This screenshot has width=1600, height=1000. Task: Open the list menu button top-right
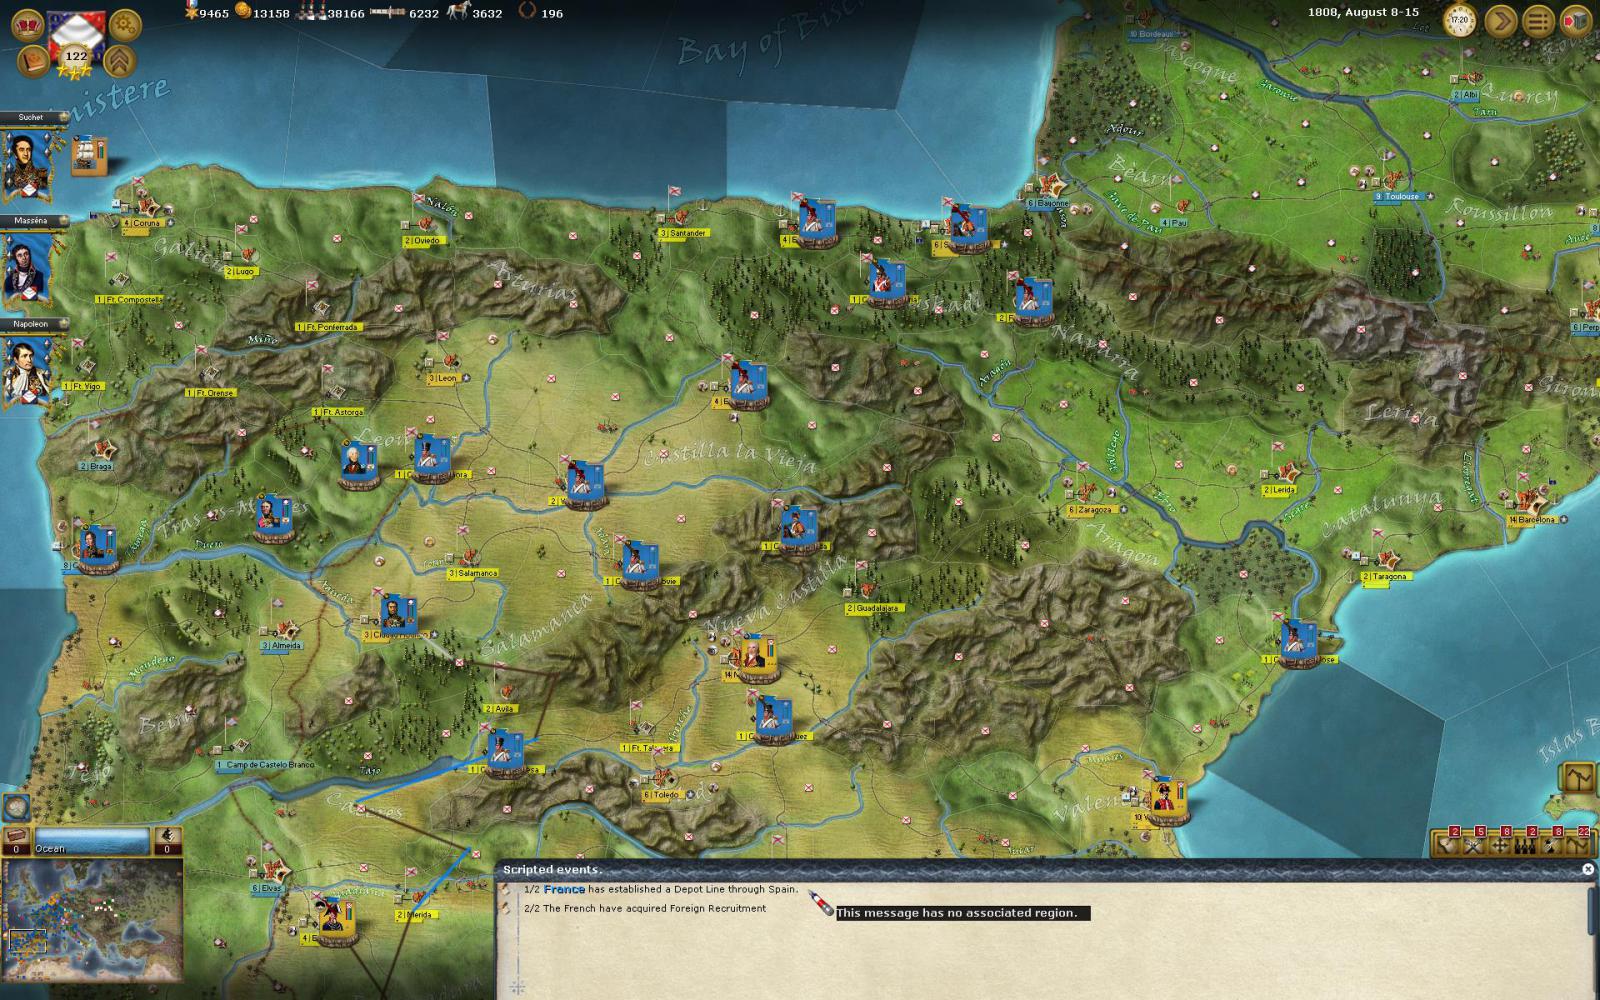1538,21
